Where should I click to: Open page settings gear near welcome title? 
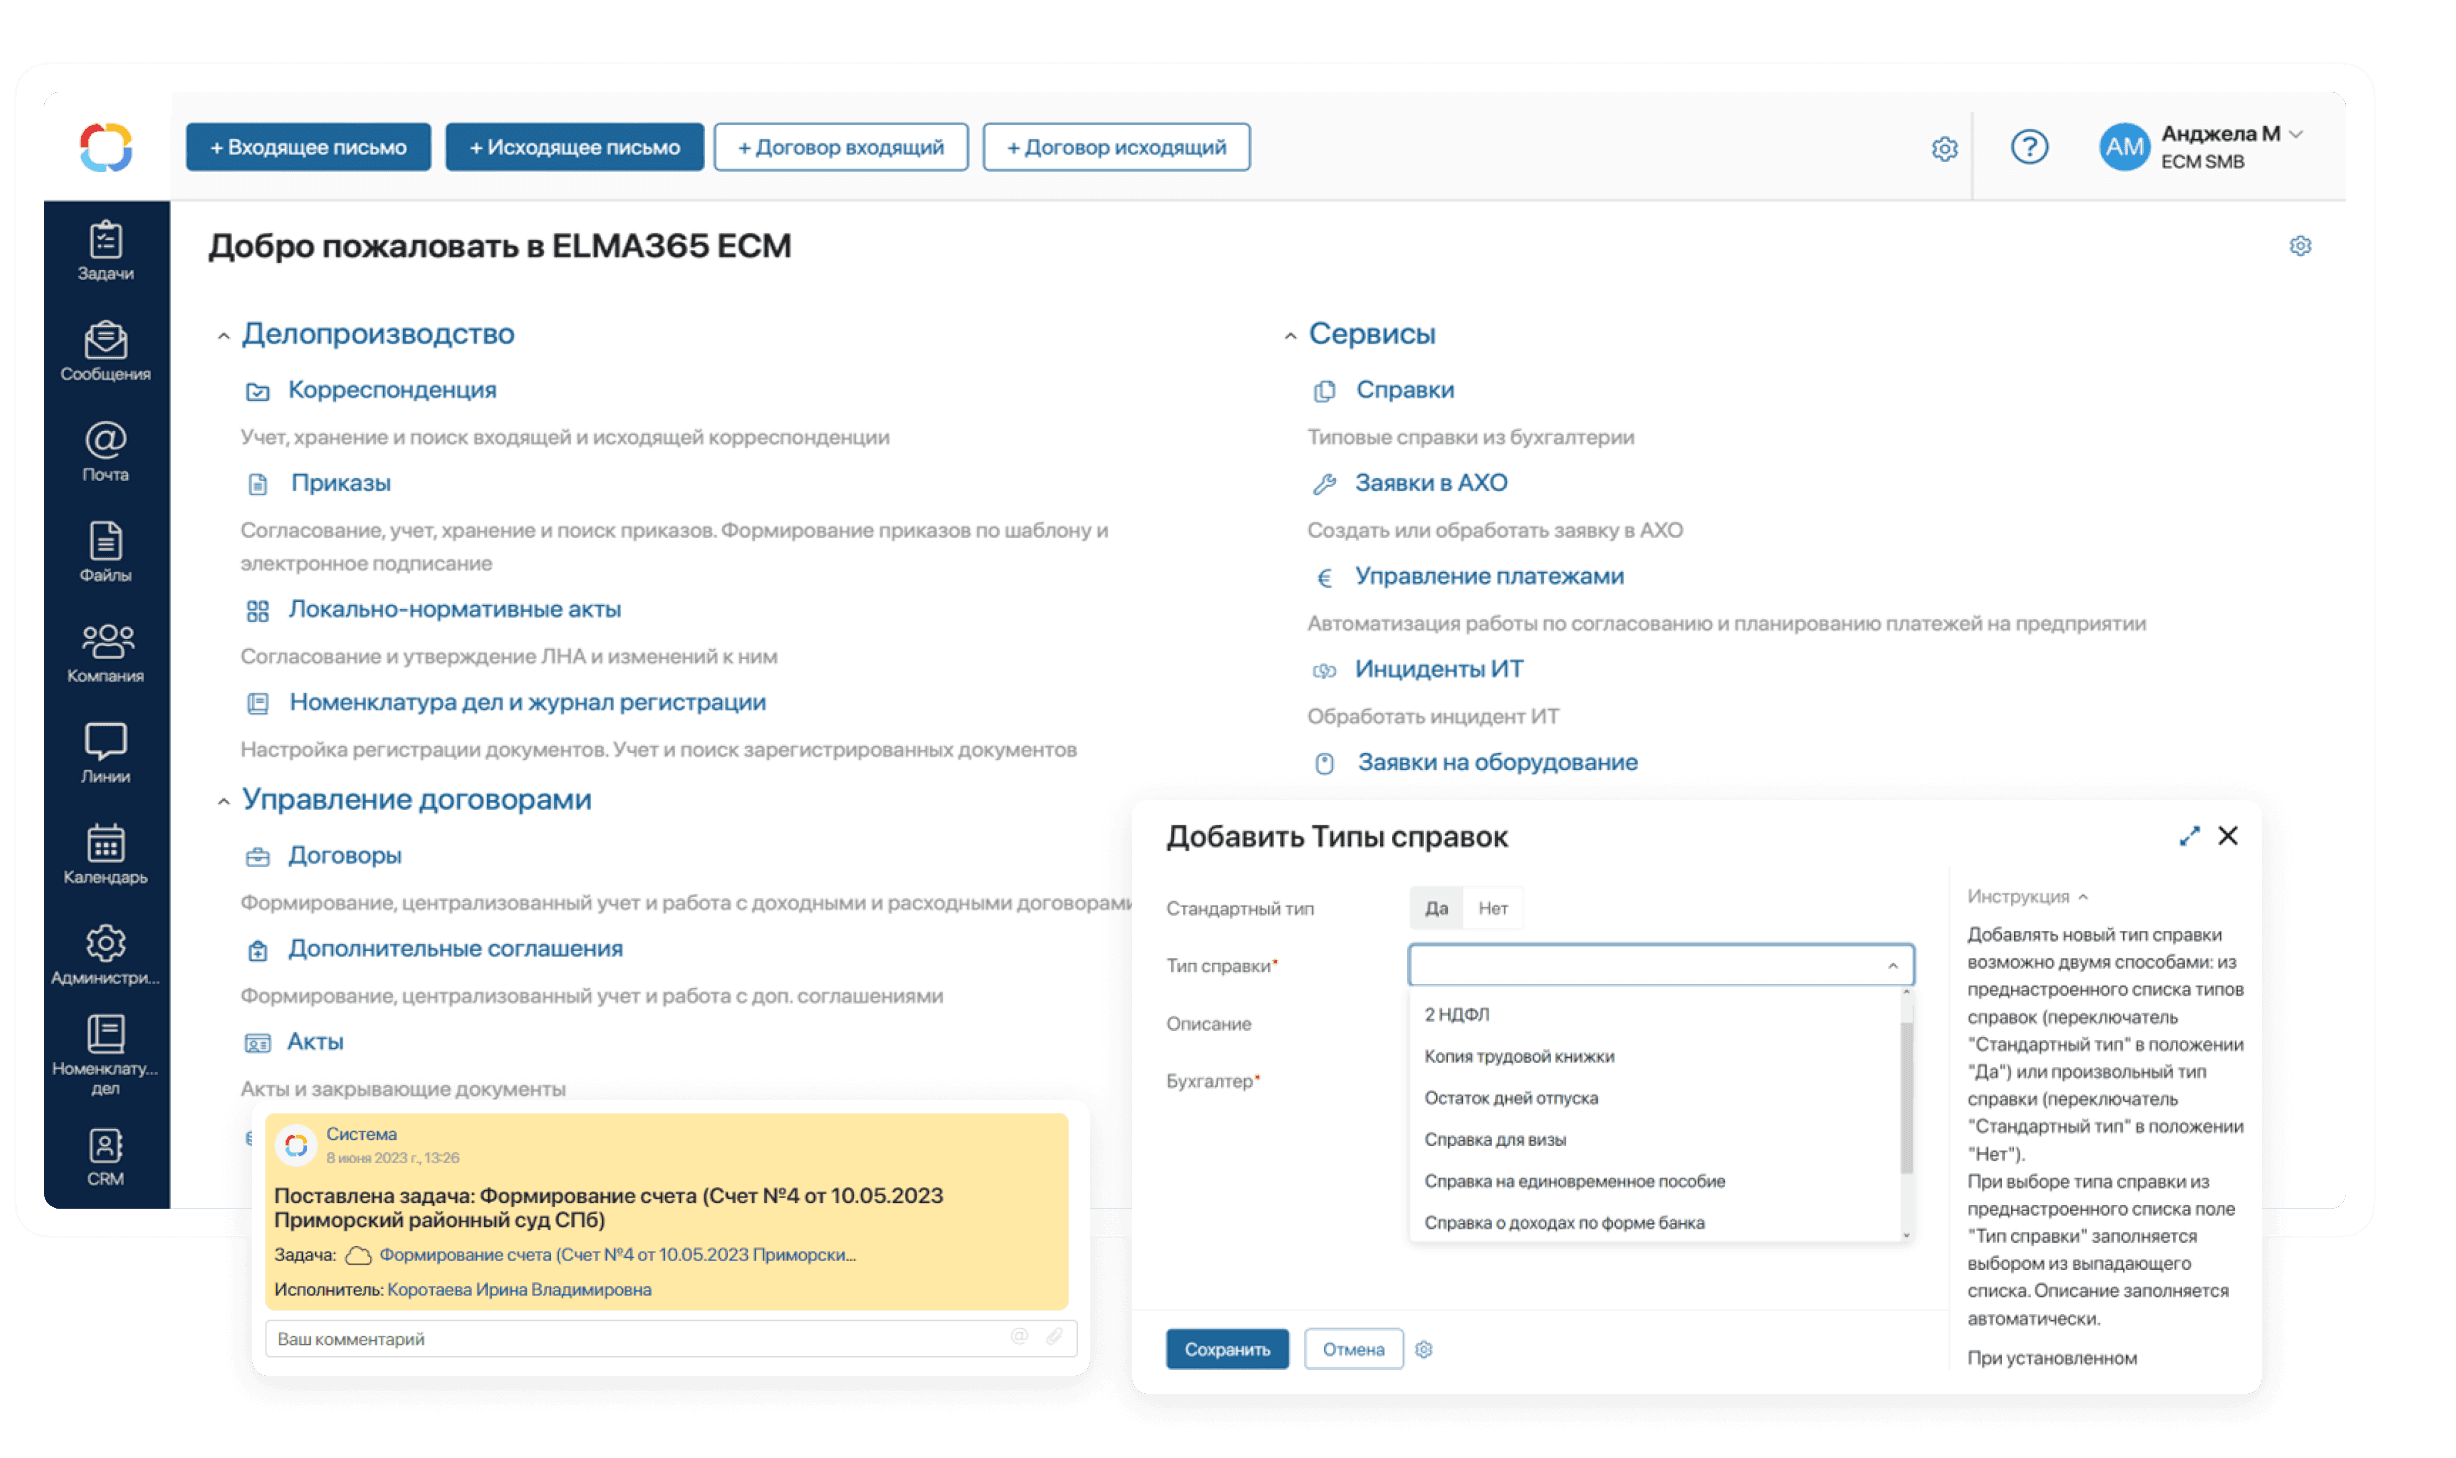click(2300, 245)
